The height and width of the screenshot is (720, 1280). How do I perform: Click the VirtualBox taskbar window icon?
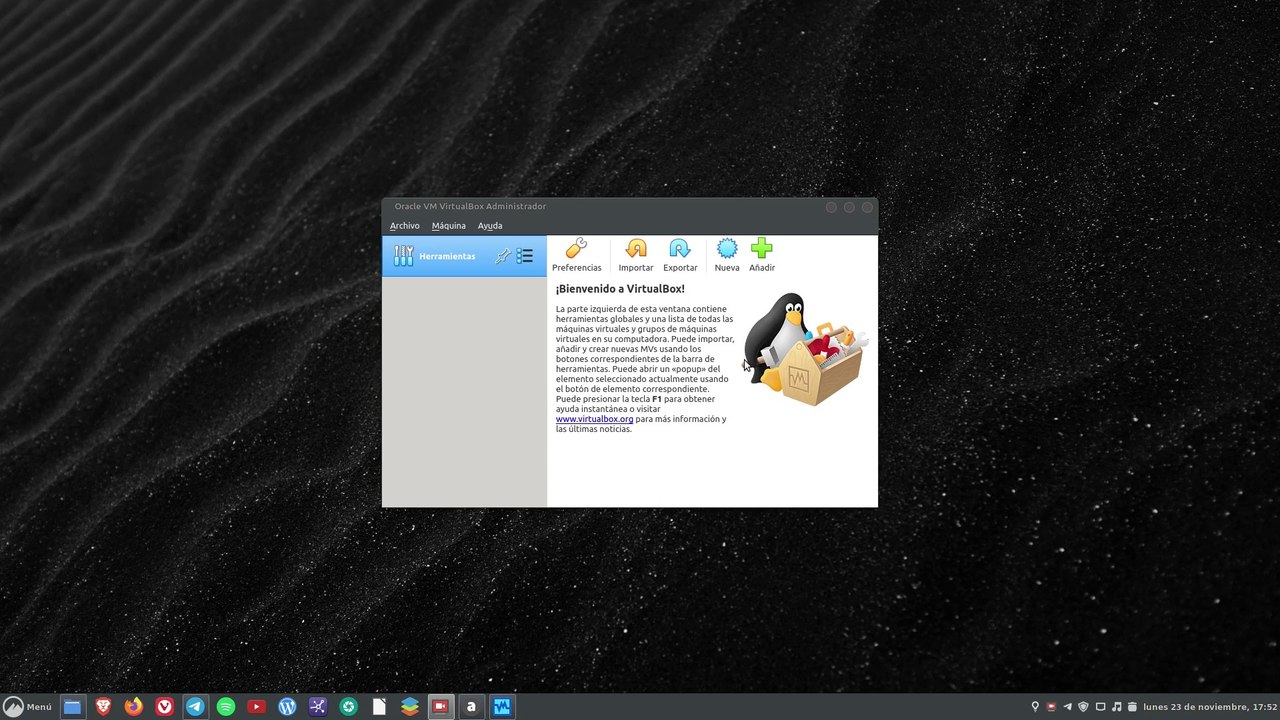point(502,707)
